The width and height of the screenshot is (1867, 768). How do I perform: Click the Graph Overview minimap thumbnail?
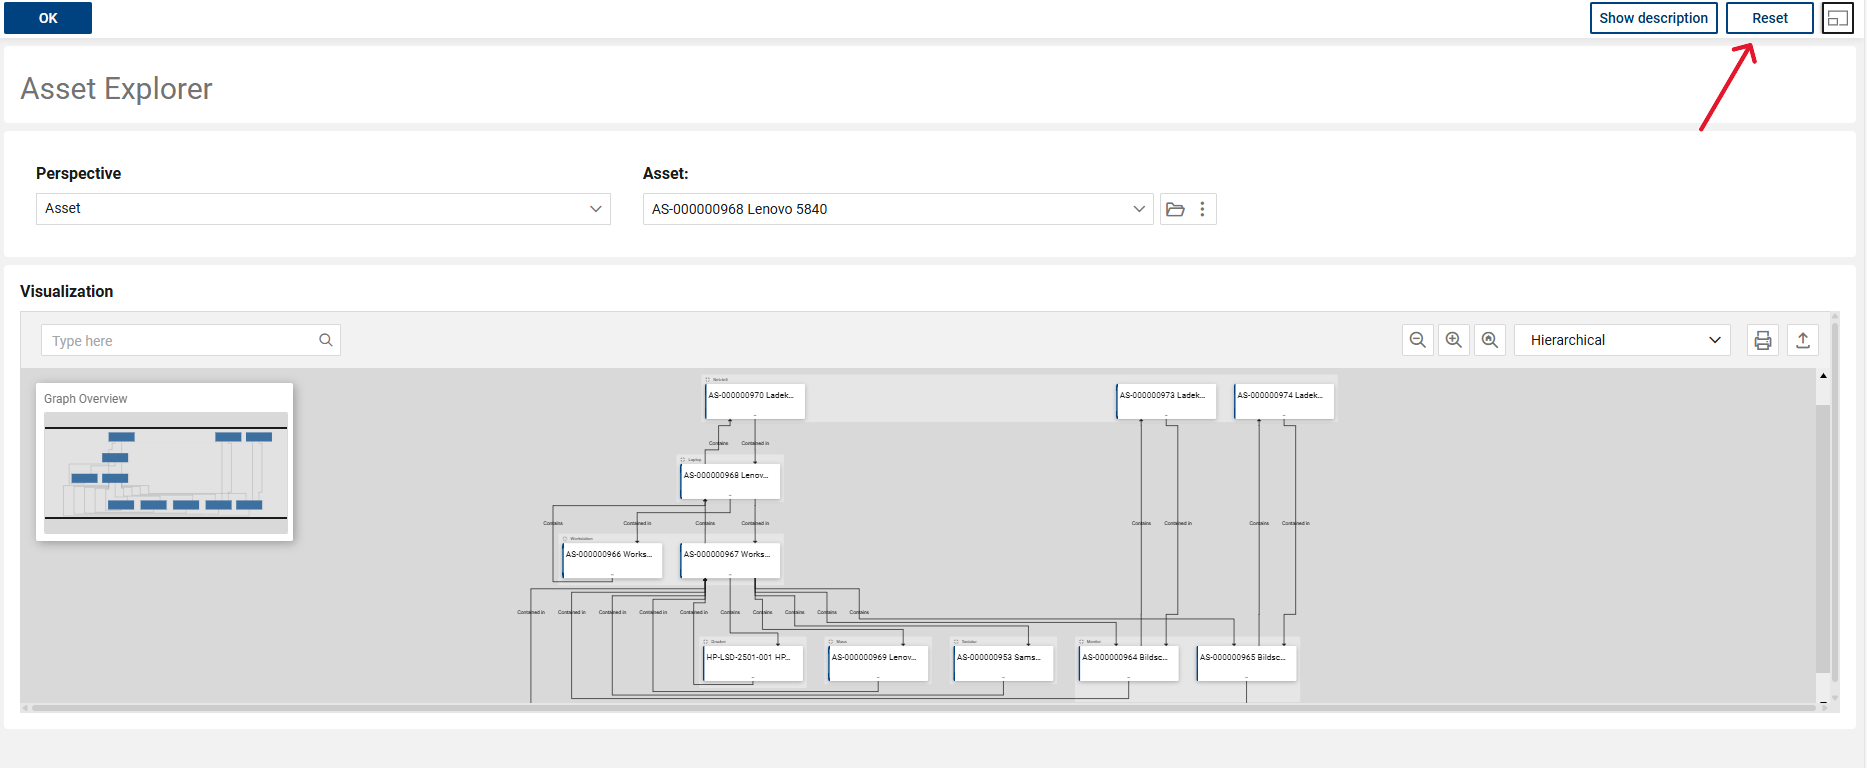(x=166, y=472)
